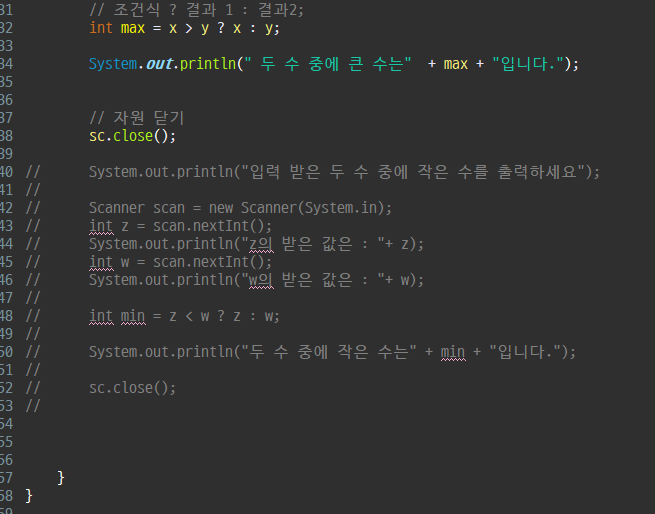Click the commented "int z = scan.nextInt();" line
655x514 pixels.
(x=180, y=226)
